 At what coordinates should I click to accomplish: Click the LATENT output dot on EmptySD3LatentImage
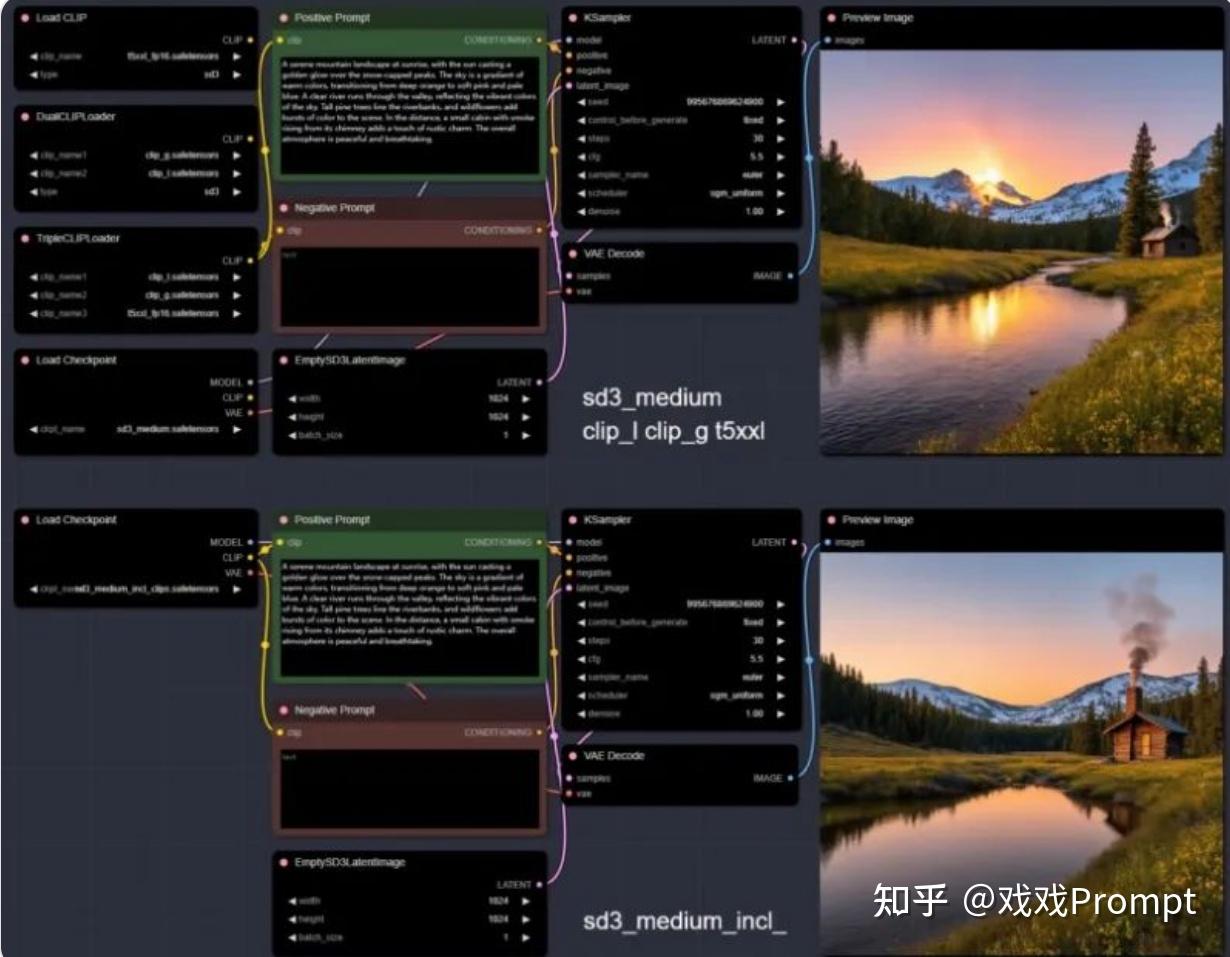pyautogui.click(x=539, y=381)
